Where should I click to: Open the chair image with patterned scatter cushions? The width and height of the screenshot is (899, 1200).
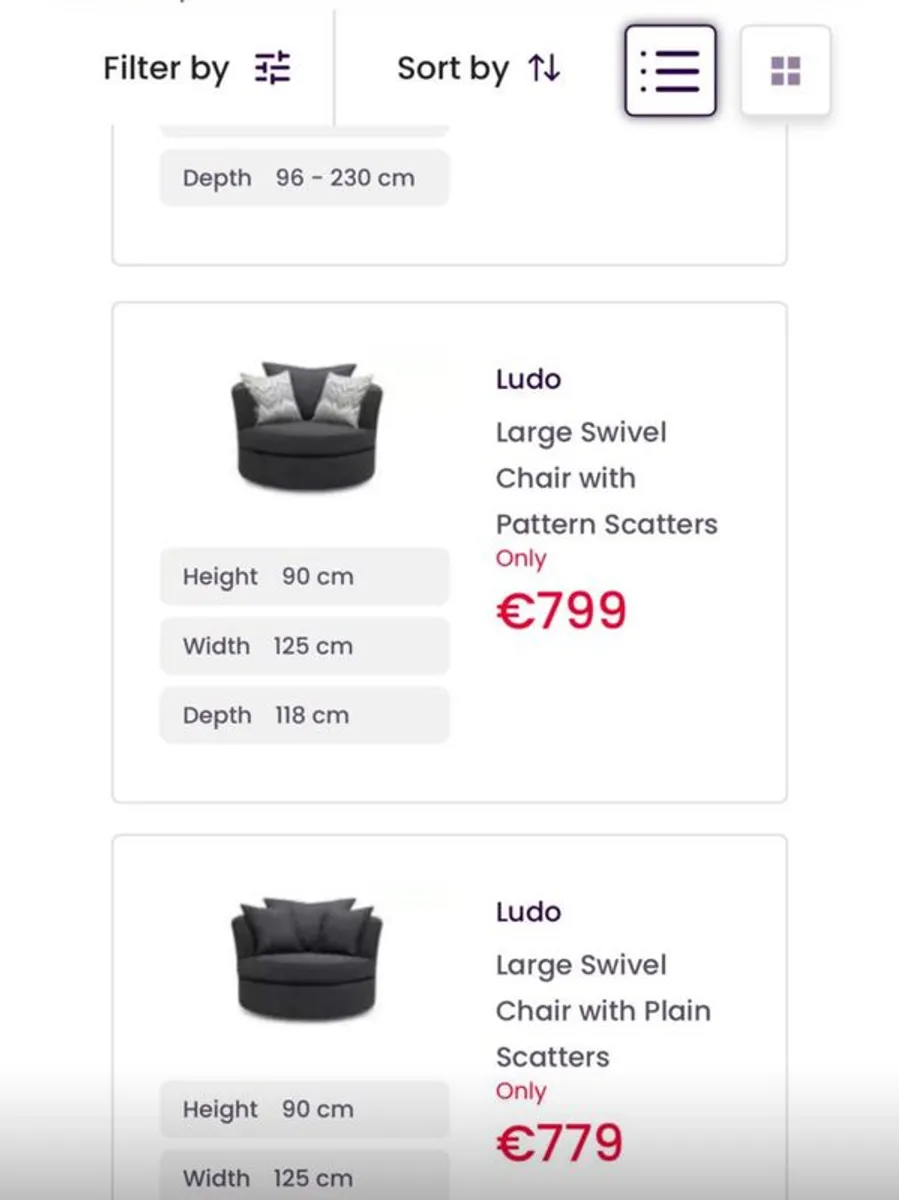pos(306,425)
